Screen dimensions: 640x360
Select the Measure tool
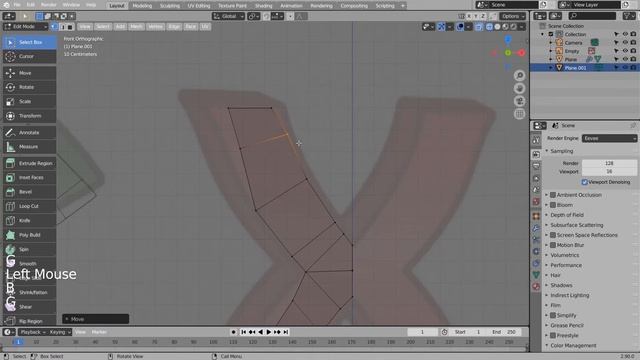coord(29,147)
